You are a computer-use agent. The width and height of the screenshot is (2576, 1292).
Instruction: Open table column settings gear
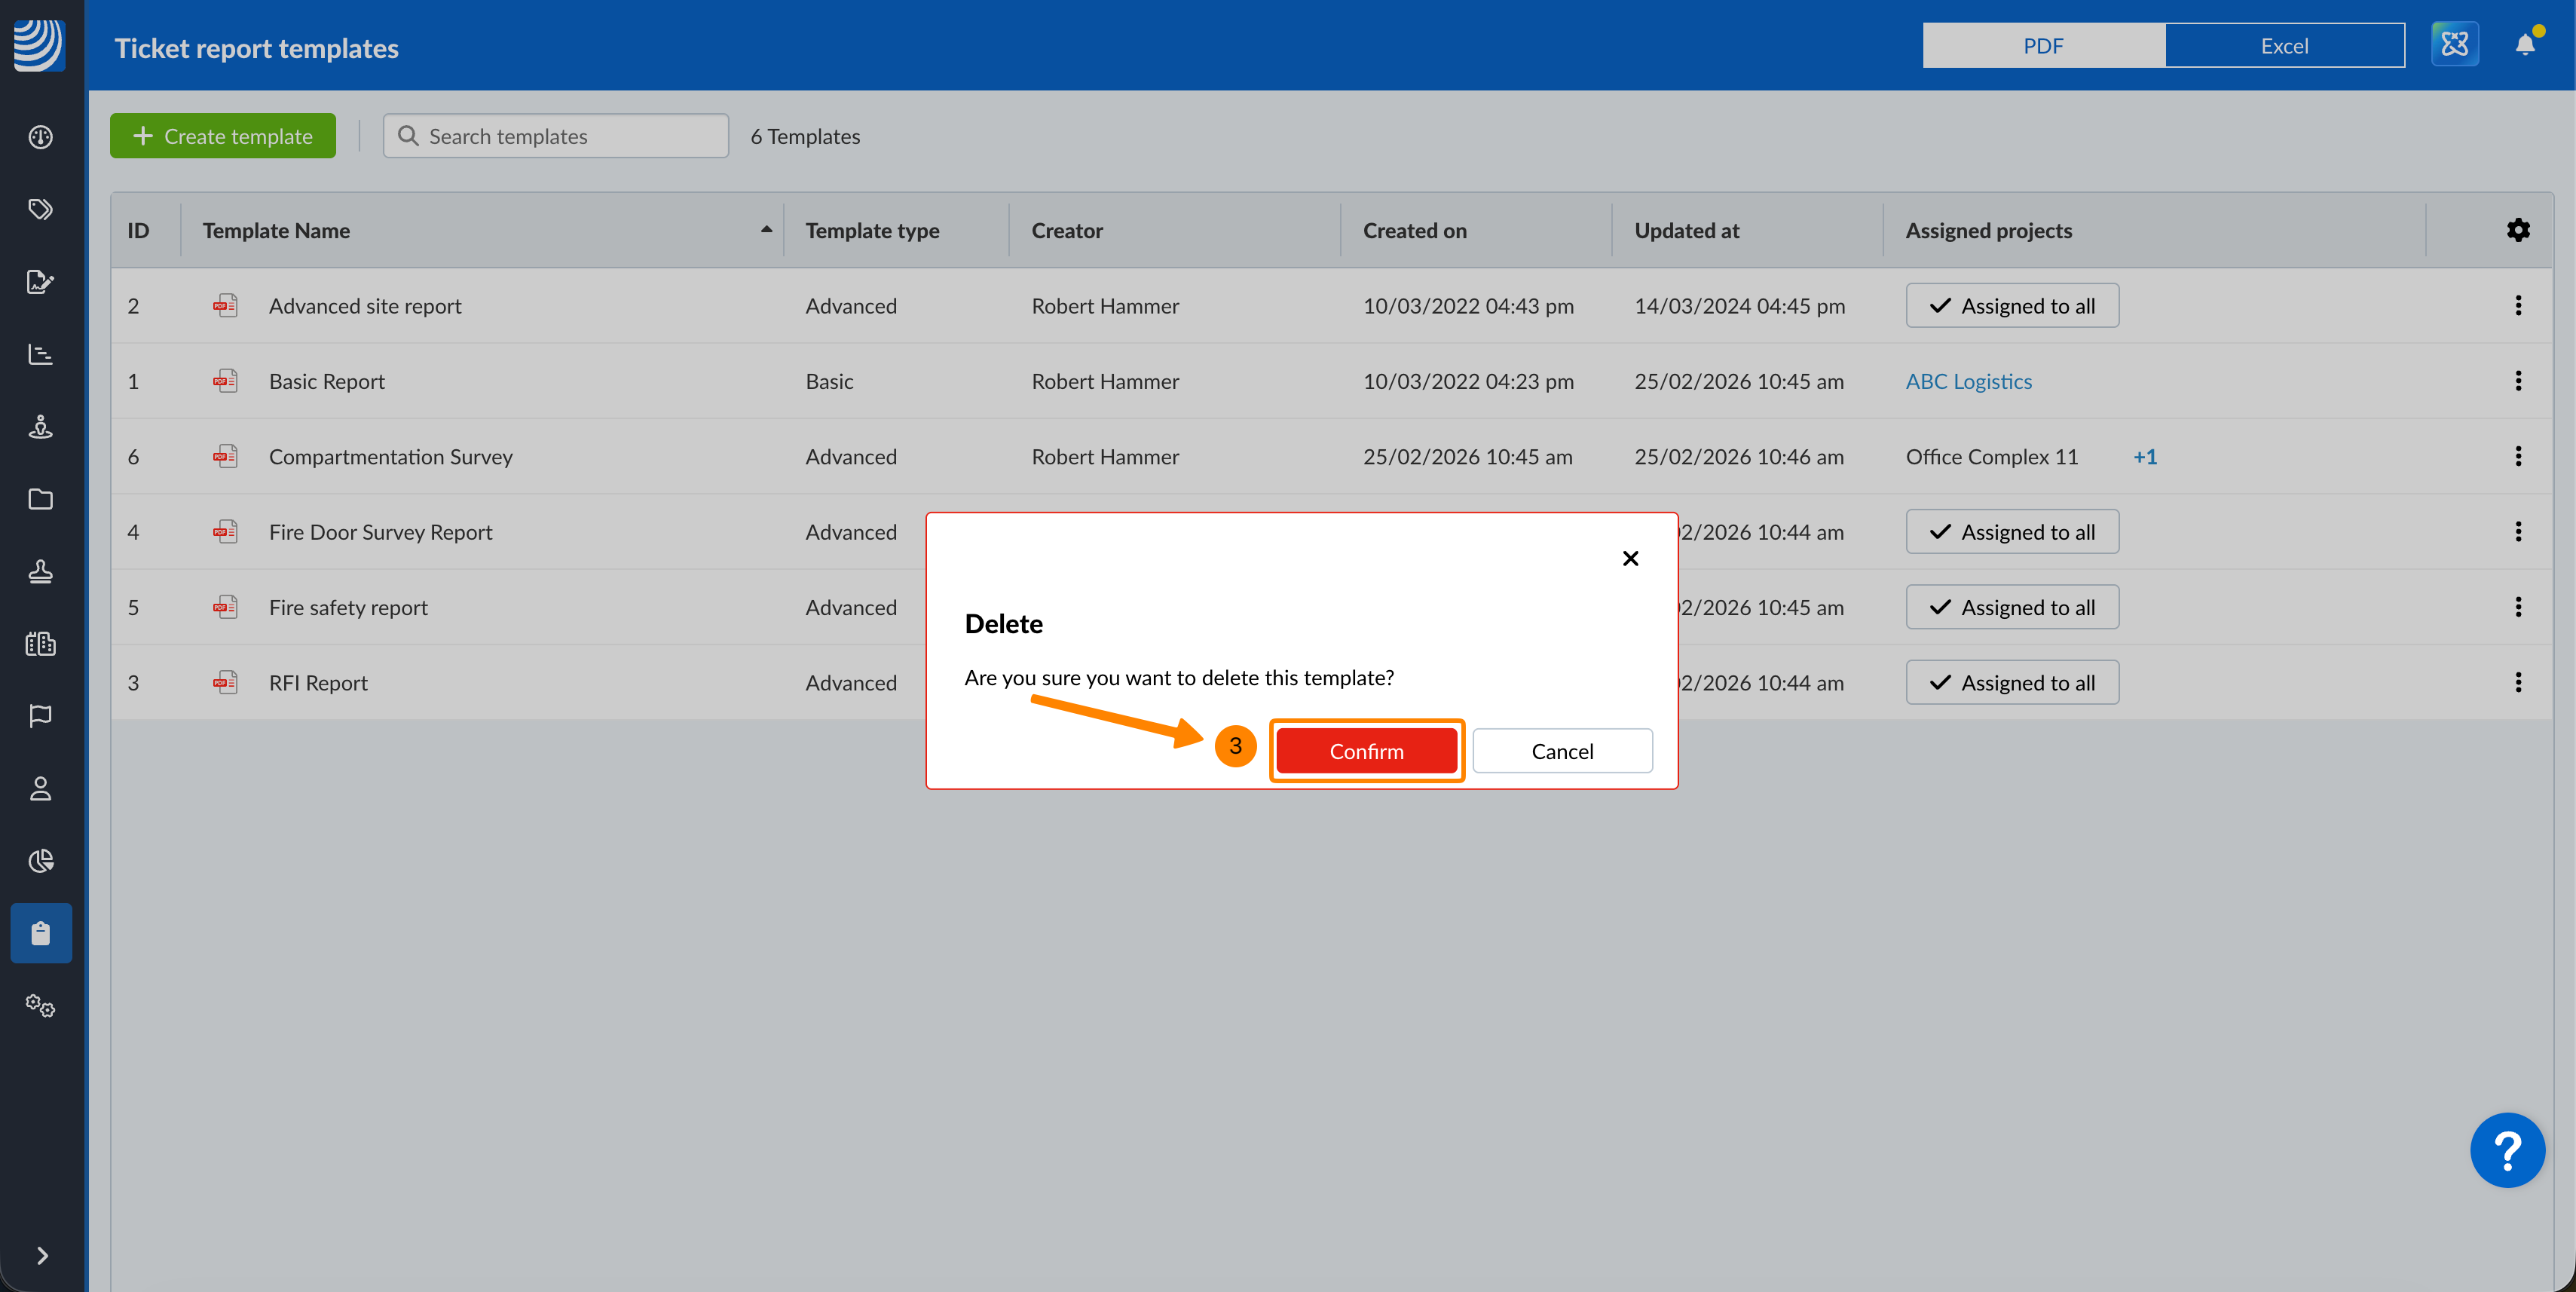click(2517, 230)
